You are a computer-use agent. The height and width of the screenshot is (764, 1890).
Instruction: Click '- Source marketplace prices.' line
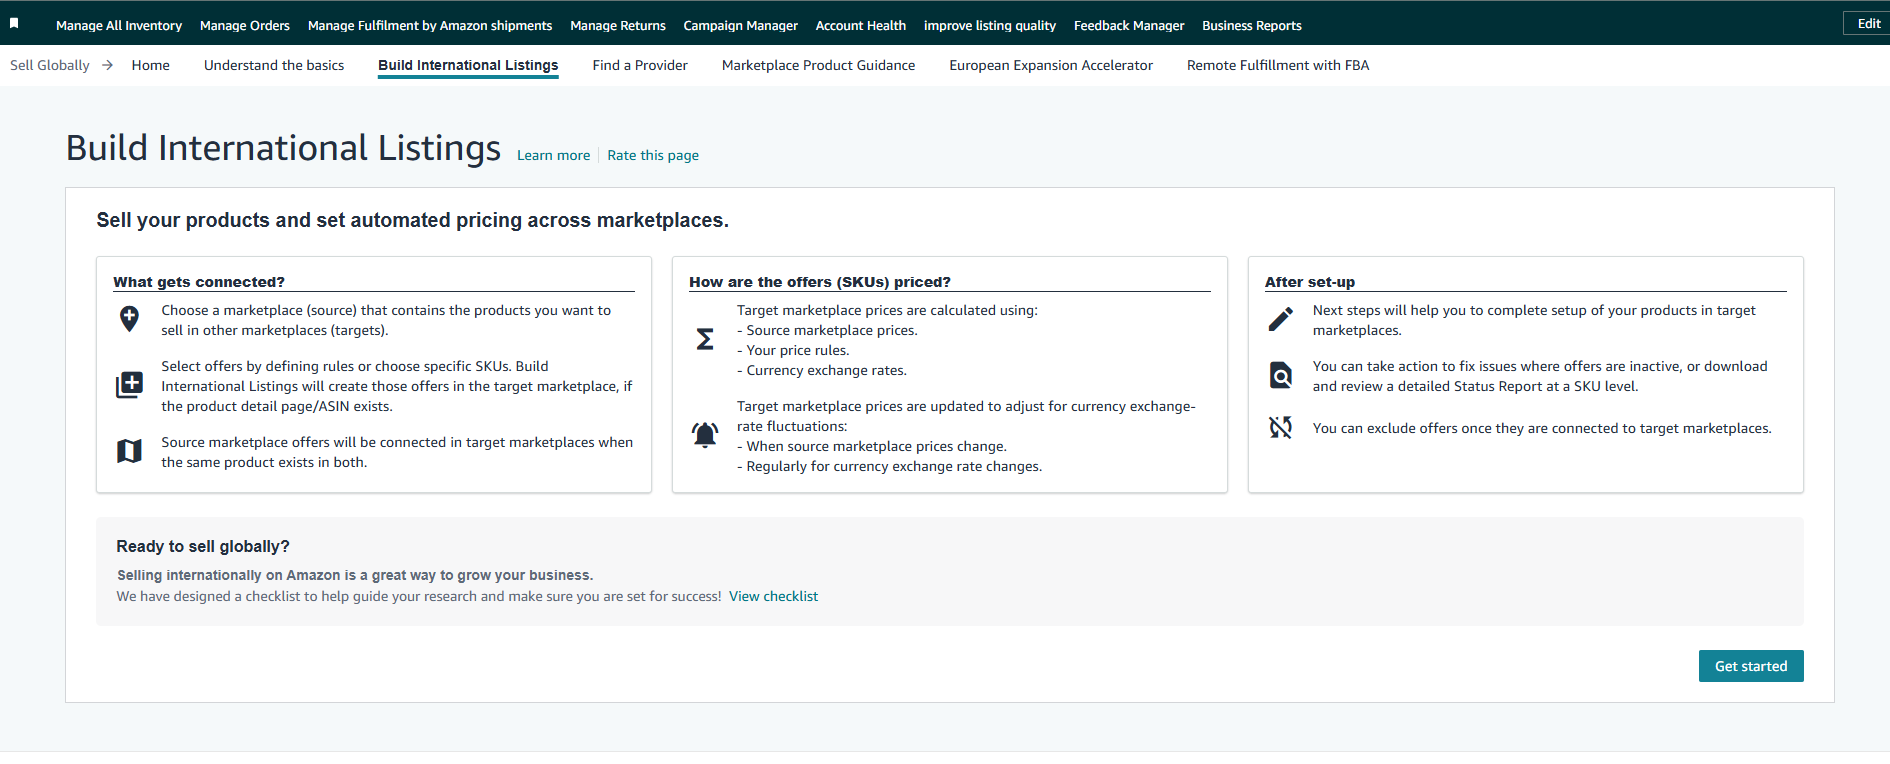[x=827, y=330]
